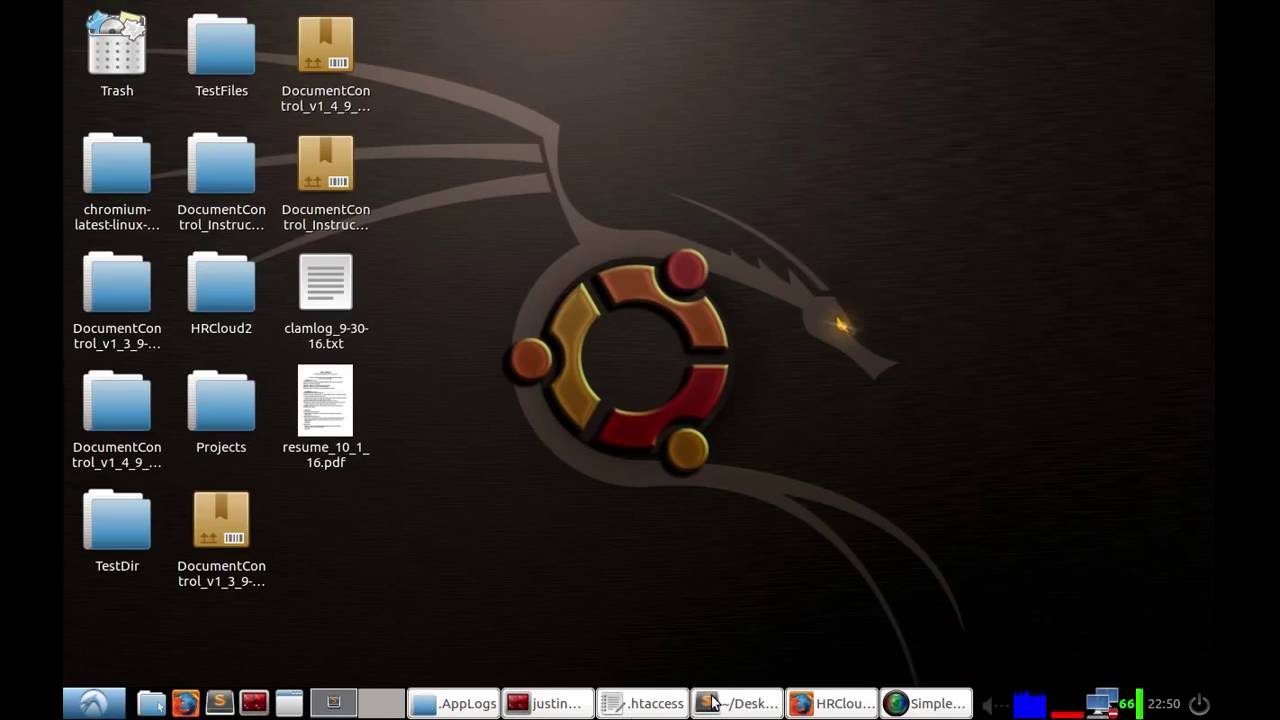Viewport: 1280px width, 720px height.
Task: Select the HRCloud2 folder
Action: click(221, 282)
